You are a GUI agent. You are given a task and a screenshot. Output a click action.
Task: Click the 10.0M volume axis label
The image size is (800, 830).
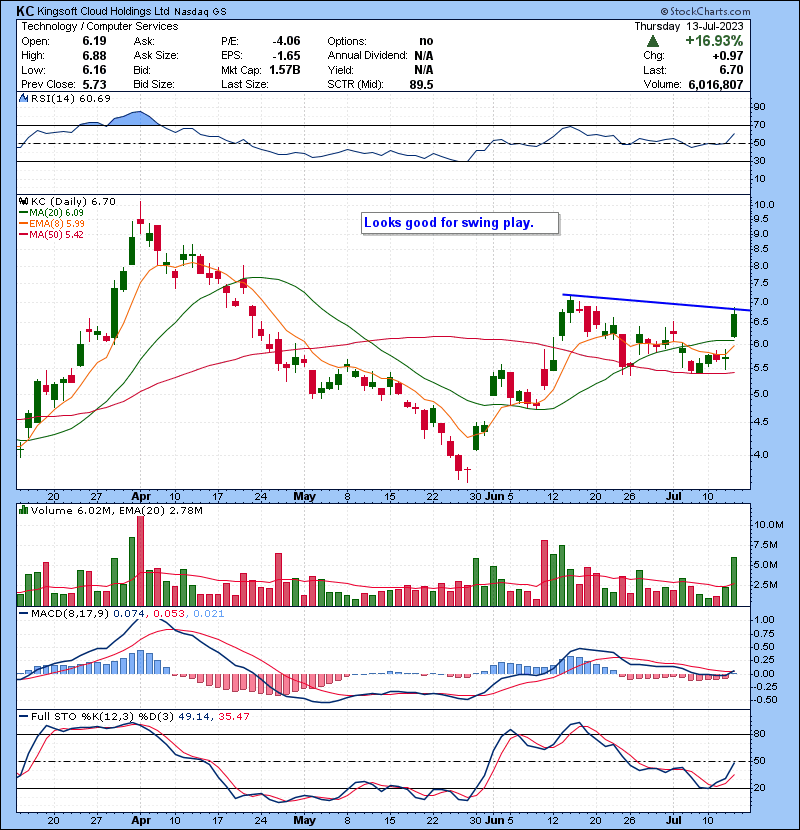[768, 525]
